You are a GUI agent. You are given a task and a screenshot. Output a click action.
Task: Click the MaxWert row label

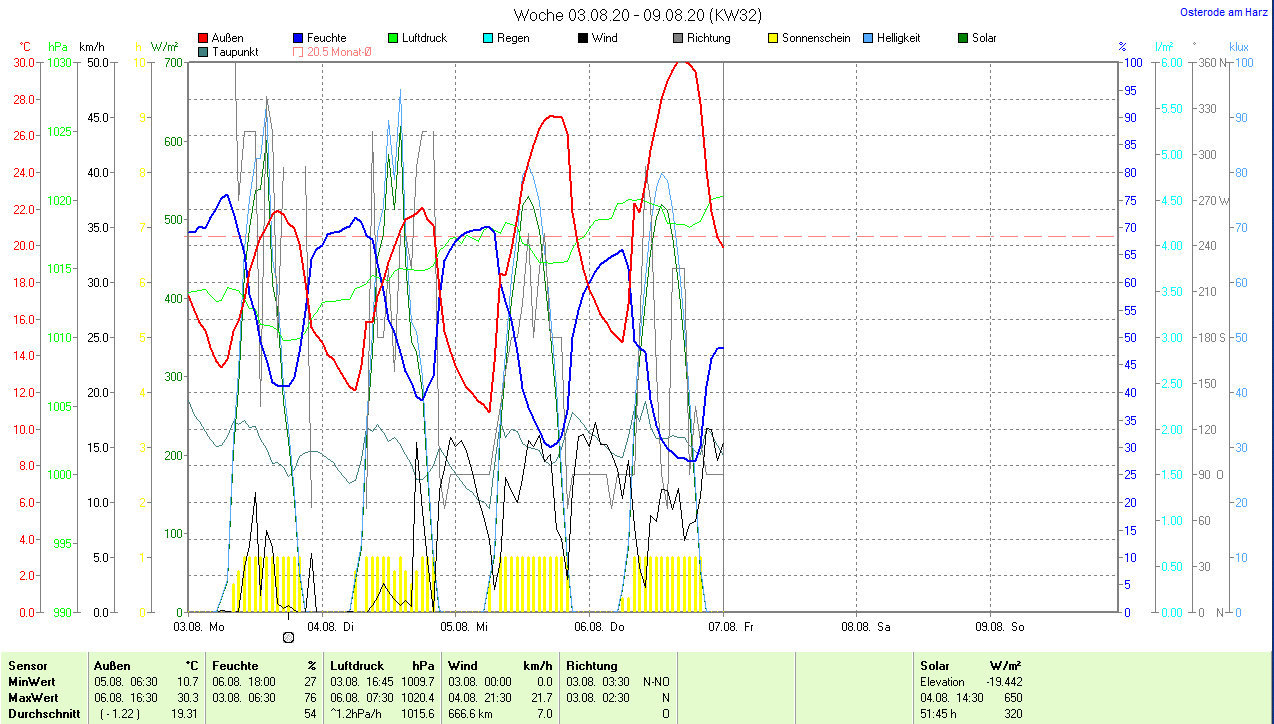click(33, 697)
